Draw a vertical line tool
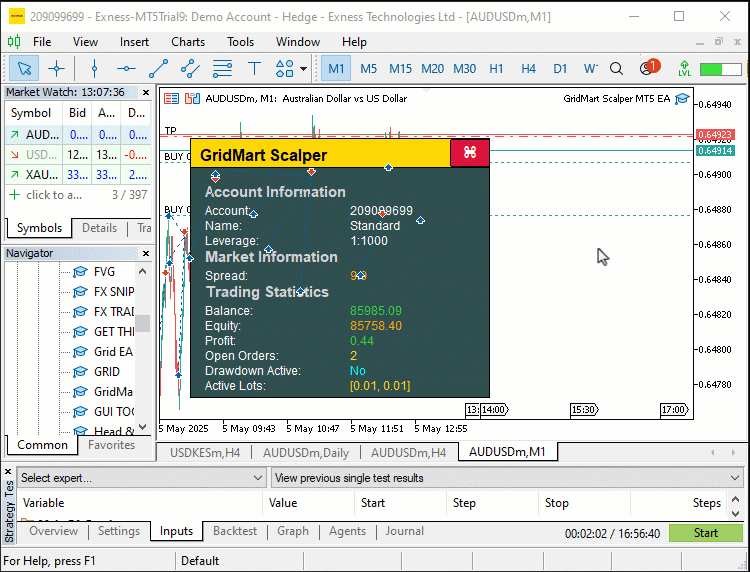 (x=94, y=69)
